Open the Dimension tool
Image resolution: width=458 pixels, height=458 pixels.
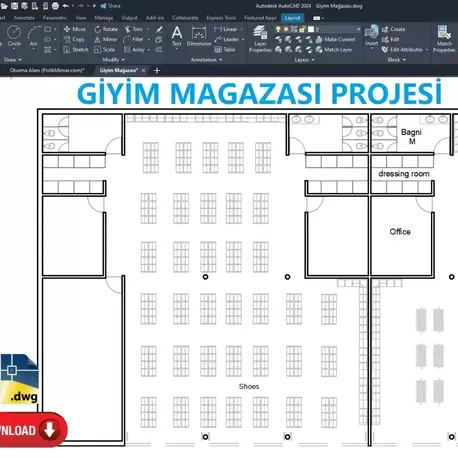pyautogui.click(x=199, y=36)
